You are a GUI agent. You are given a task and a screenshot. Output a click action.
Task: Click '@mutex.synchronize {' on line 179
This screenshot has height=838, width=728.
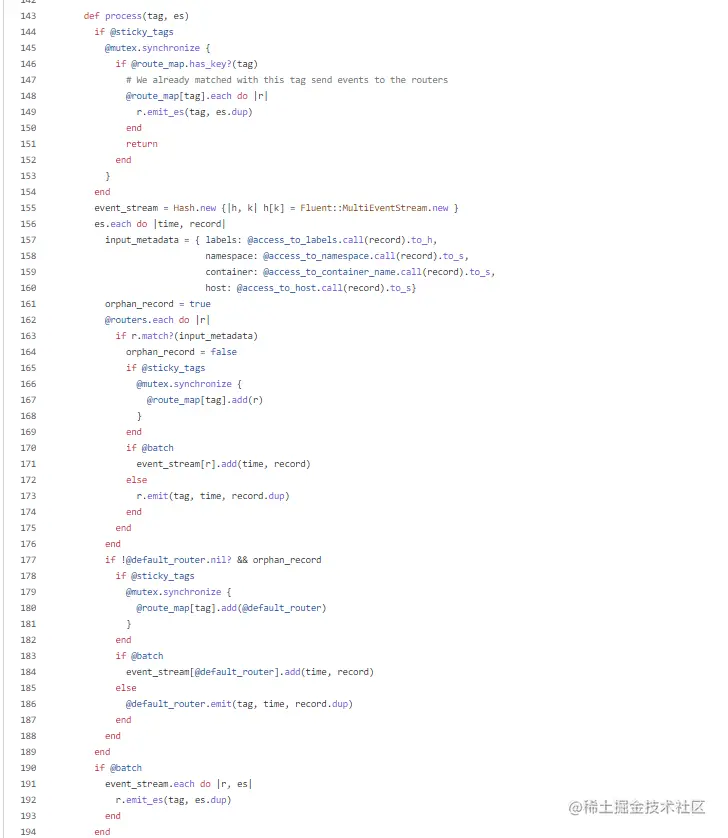[179, 592]
